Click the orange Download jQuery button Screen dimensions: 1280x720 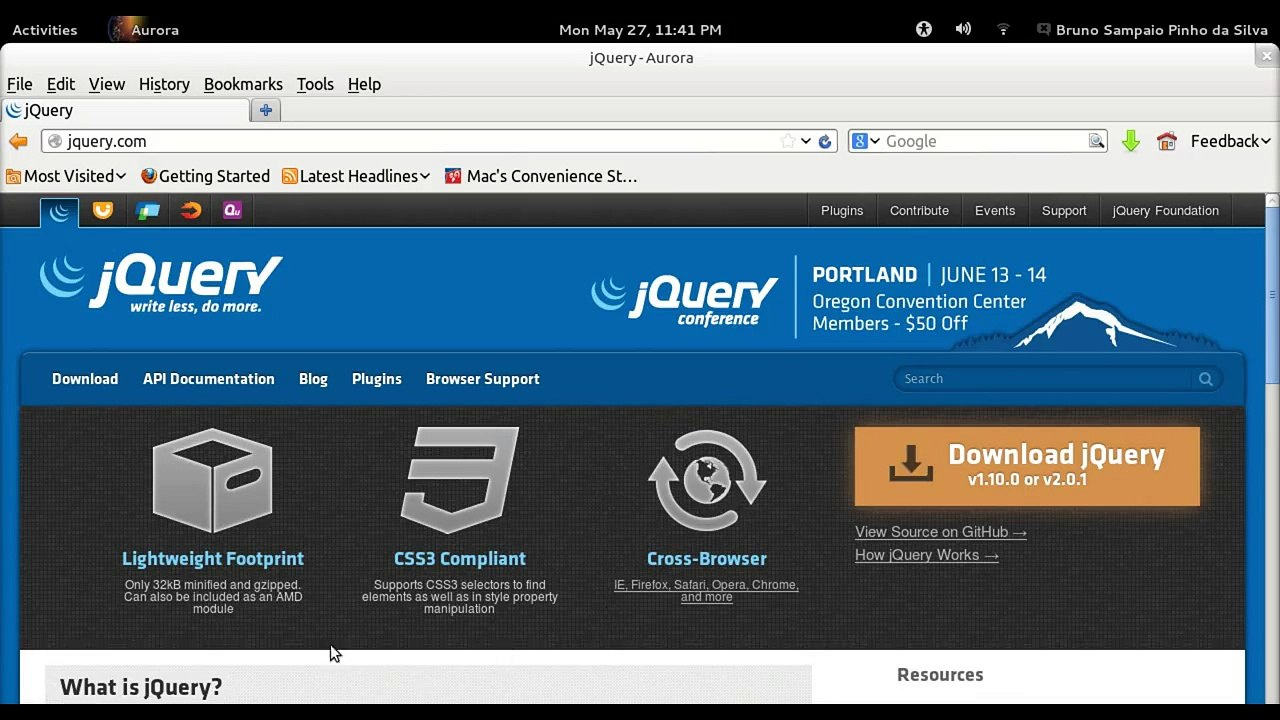pos(1027,466)
